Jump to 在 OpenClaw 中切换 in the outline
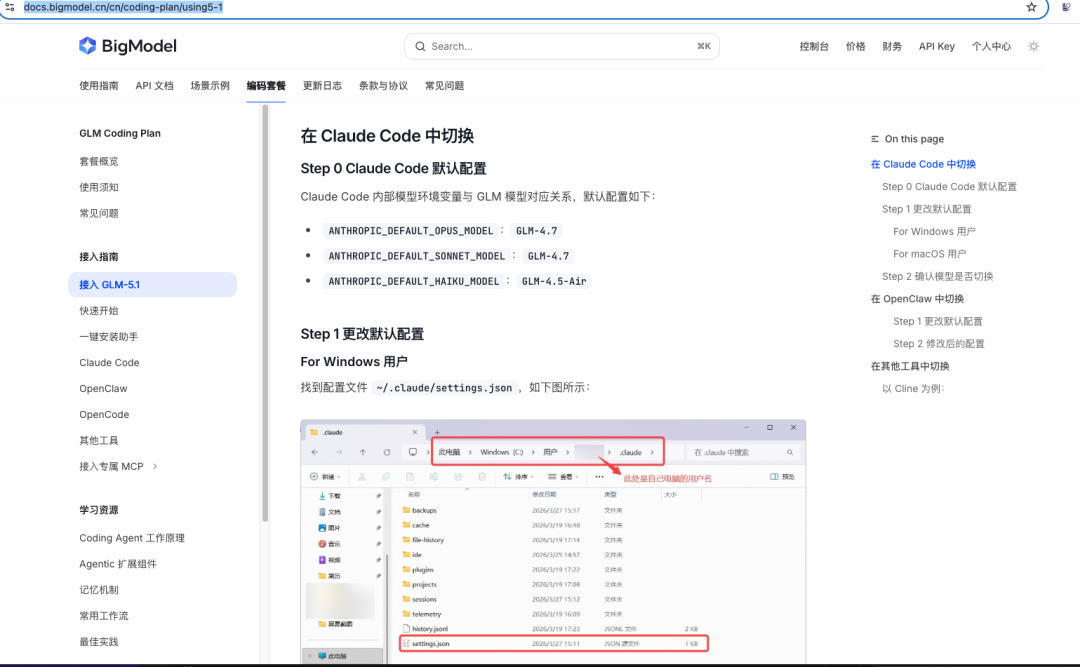The image size is (1080, 667). tap(917, 299)
